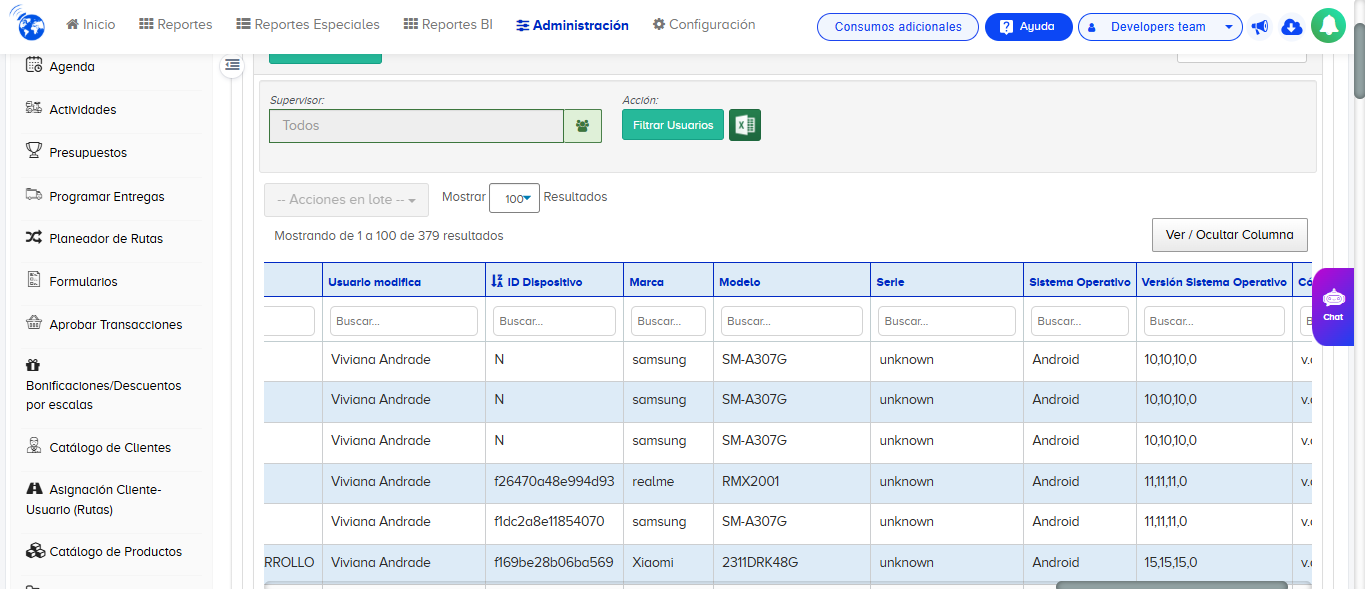Sort by Usuario modifica column header
This screenshot has width=1365, height=589.
pos(374,282)
